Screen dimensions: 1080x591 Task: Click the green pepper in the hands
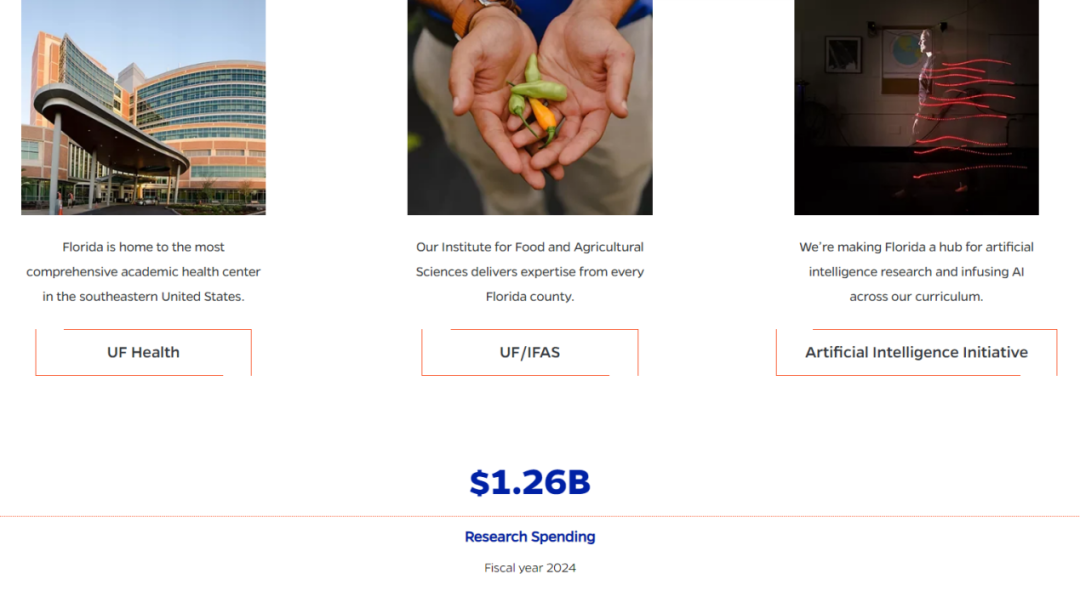539,89
